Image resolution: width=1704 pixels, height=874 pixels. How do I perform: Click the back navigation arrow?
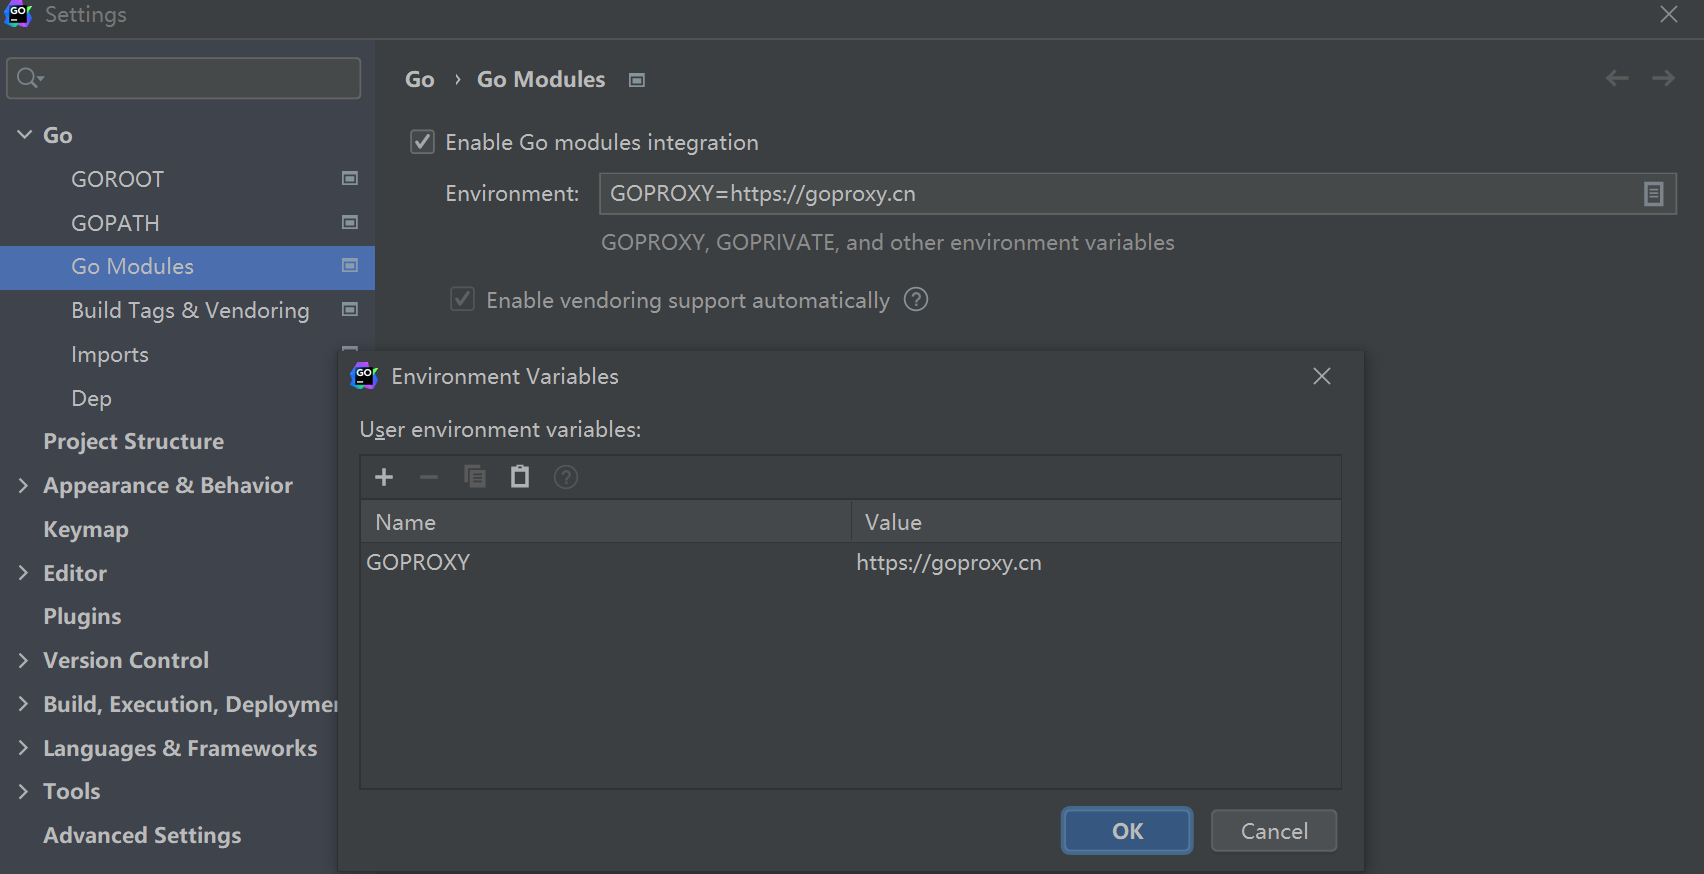pos(1616,79)
